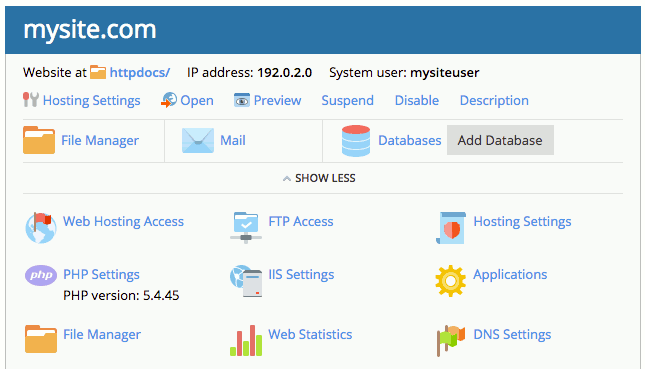Click the Applications gear icon
645x369 pixels.
tap(451, 281)
